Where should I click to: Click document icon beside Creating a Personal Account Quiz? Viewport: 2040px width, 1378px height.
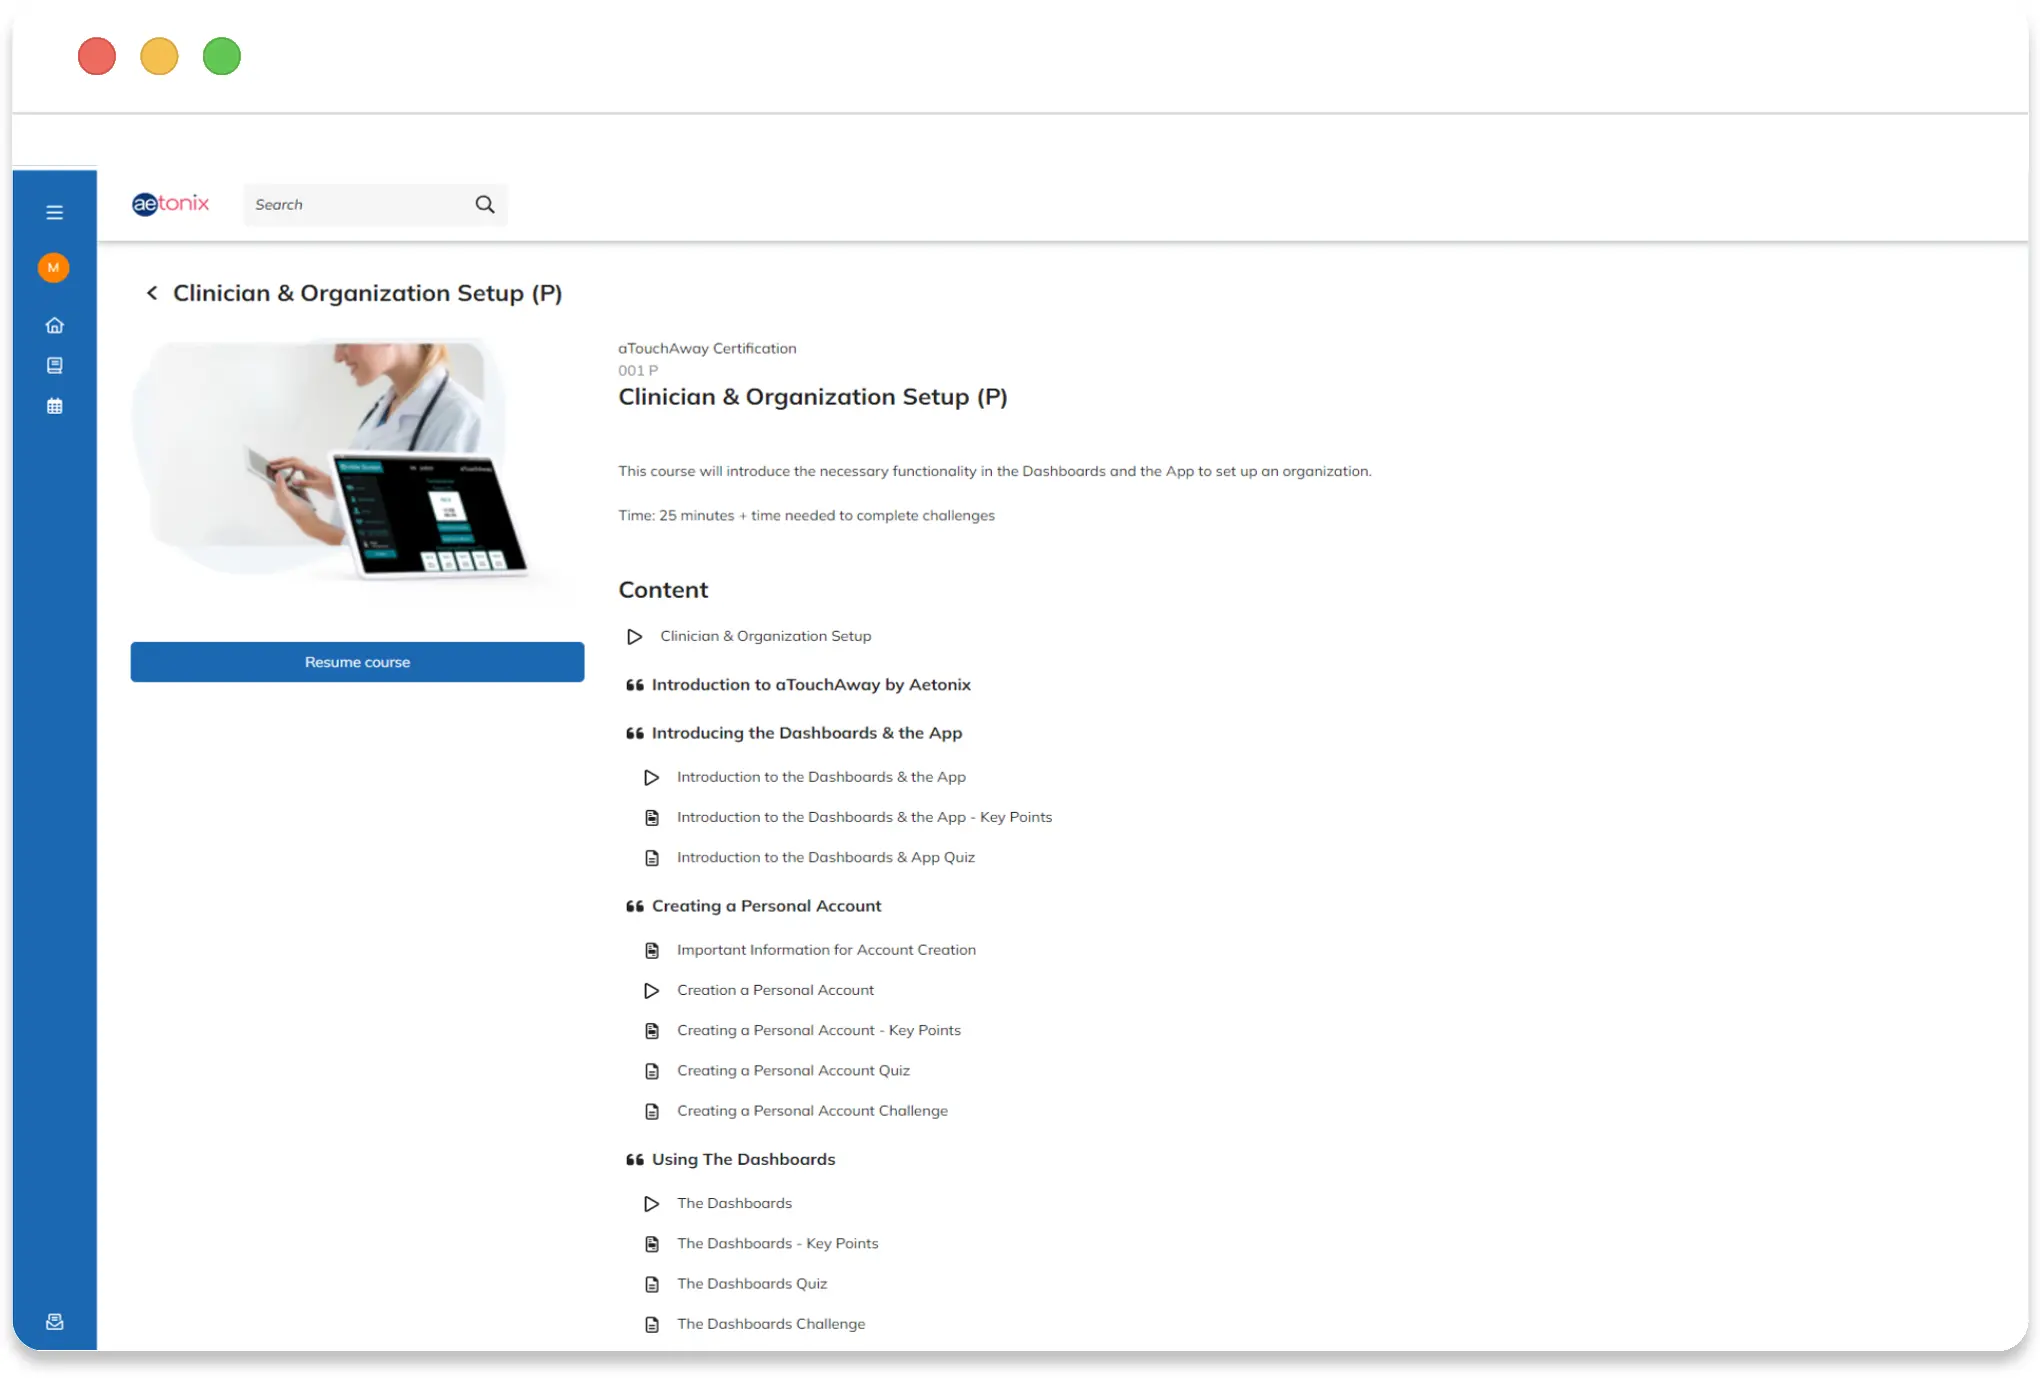point(651,1071)
